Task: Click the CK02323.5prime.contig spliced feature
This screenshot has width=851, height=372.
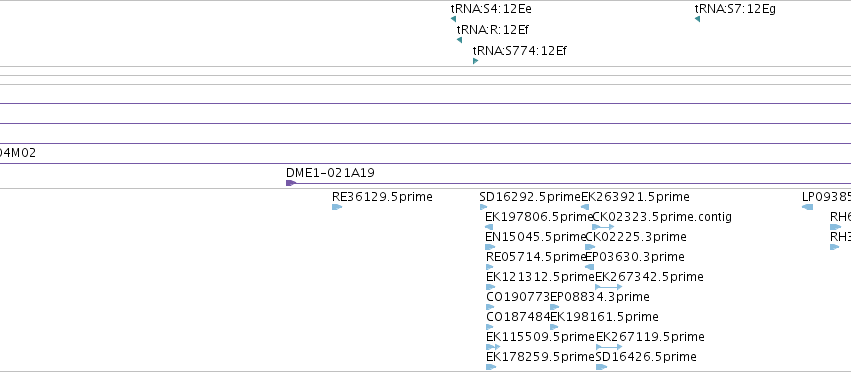Action: 604,227
